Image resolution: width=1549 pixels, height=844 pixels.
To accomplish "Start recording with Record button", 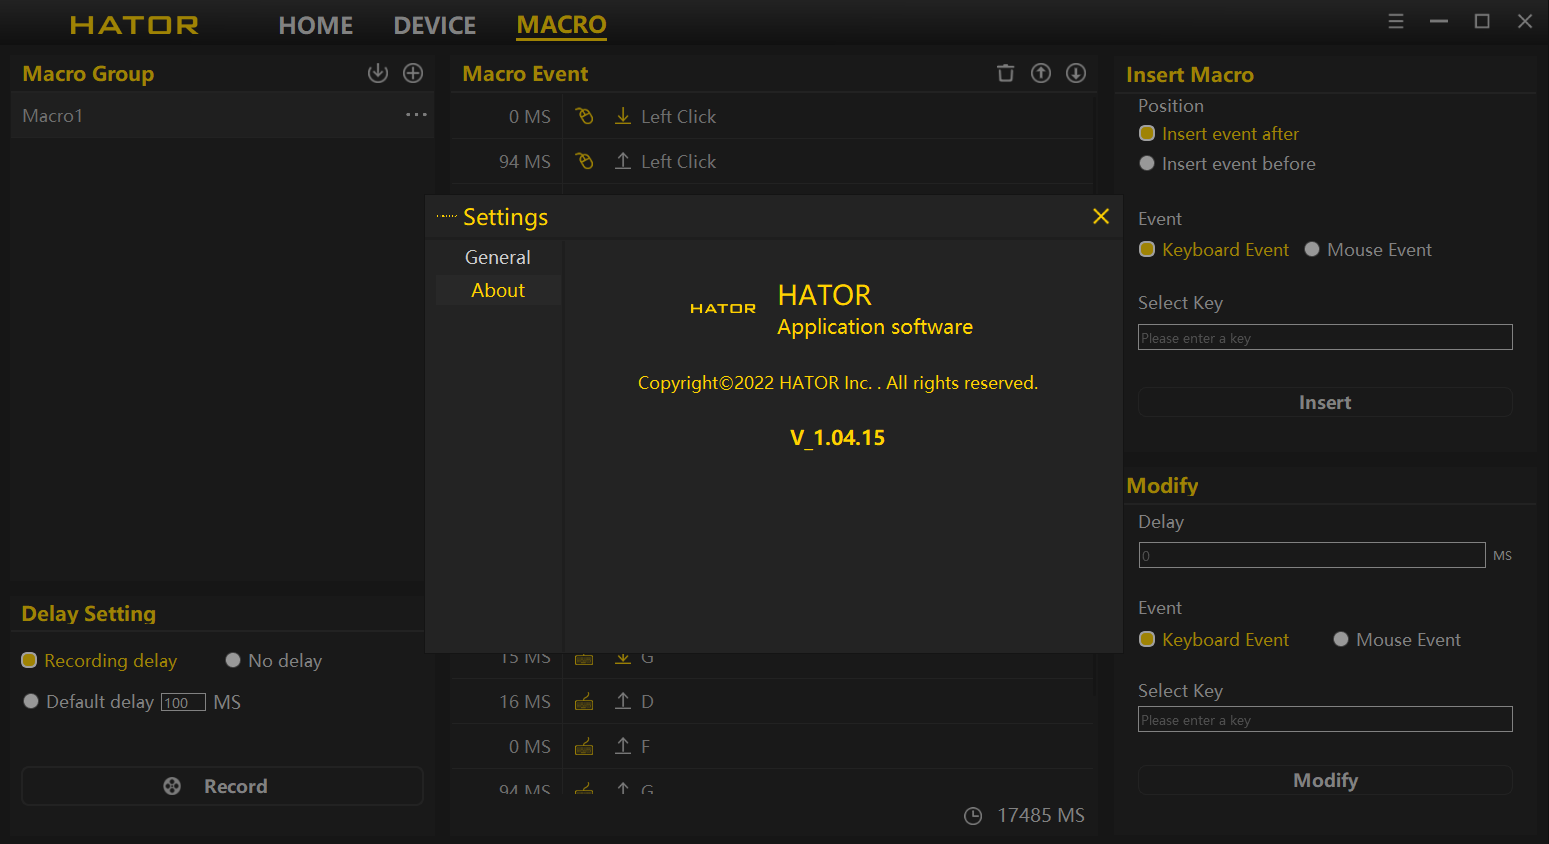I will coord(222,786).
